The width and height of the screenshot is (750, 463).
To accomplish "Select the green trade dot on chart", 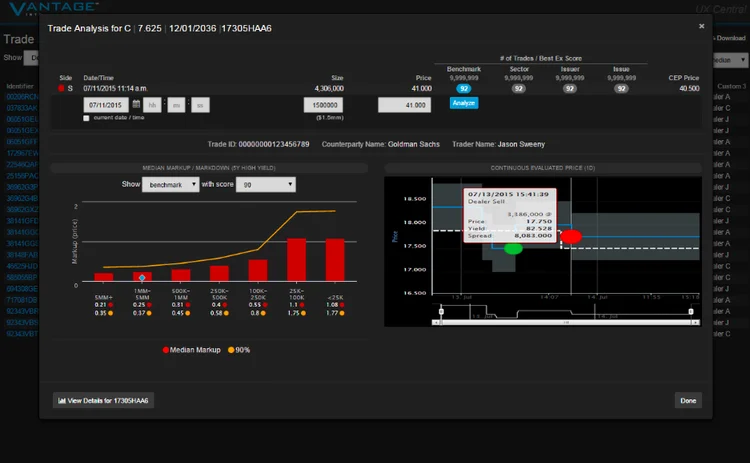I will [513, 249].
